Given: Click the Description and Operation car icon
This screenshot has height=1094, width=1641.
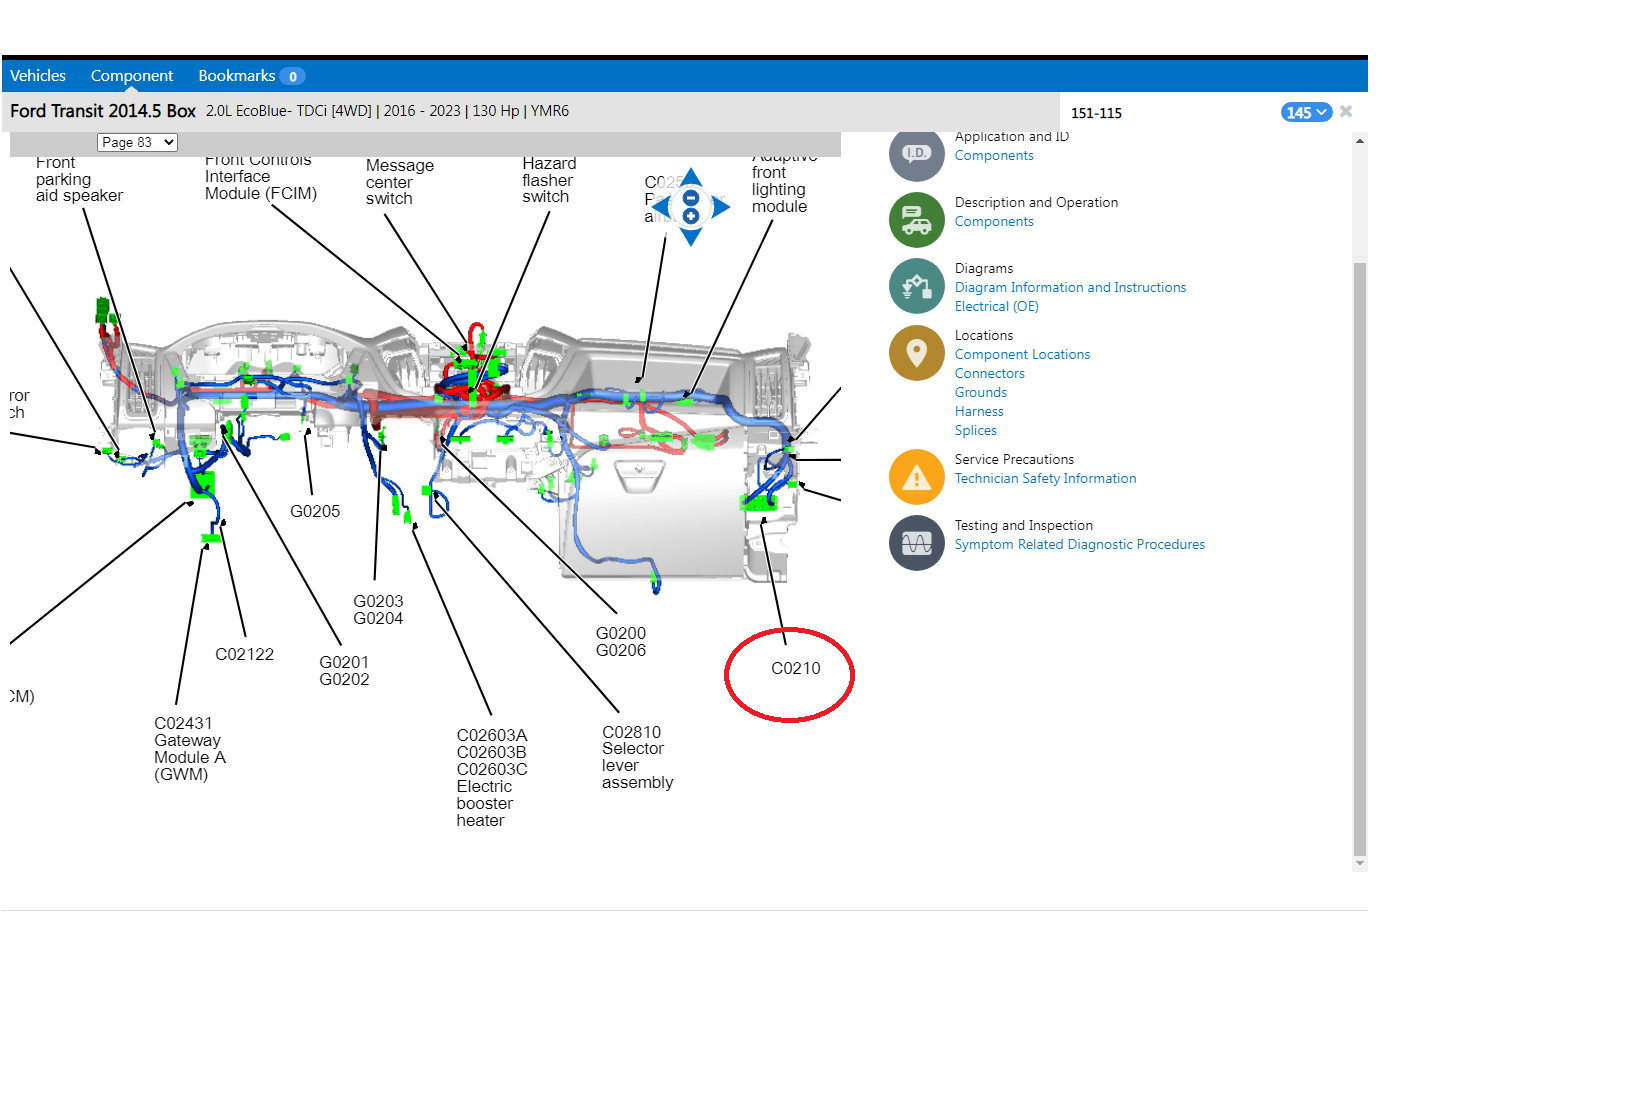Looking at the screenshot, I should coord(916,220).
